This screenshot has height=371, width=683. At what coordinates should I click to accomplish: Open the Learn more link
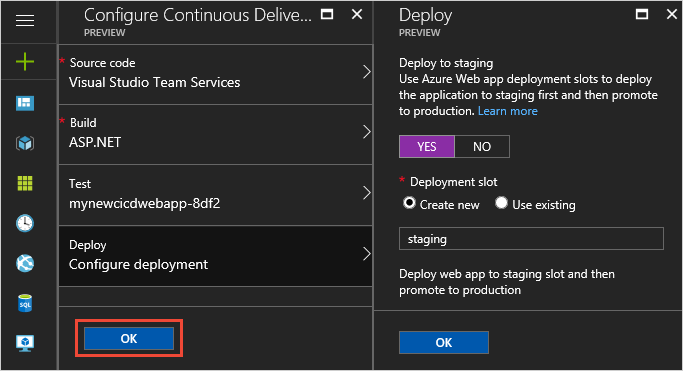point(507,111)
